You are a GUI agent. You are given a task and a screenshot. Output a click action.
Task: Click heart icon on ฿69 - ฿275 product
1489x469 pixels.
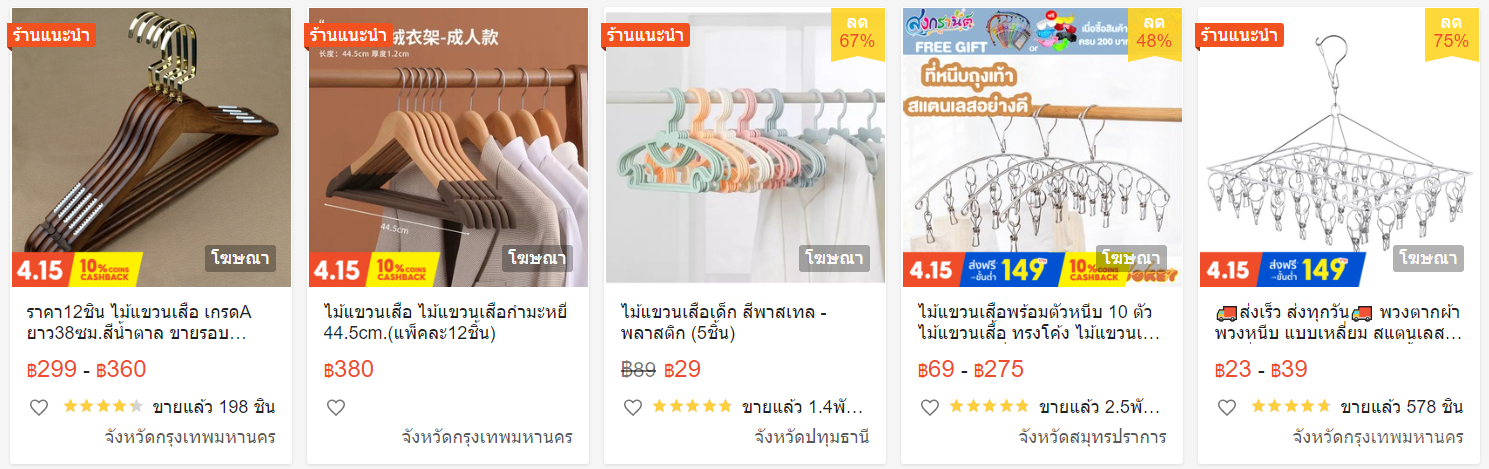(x=929, y=407)
